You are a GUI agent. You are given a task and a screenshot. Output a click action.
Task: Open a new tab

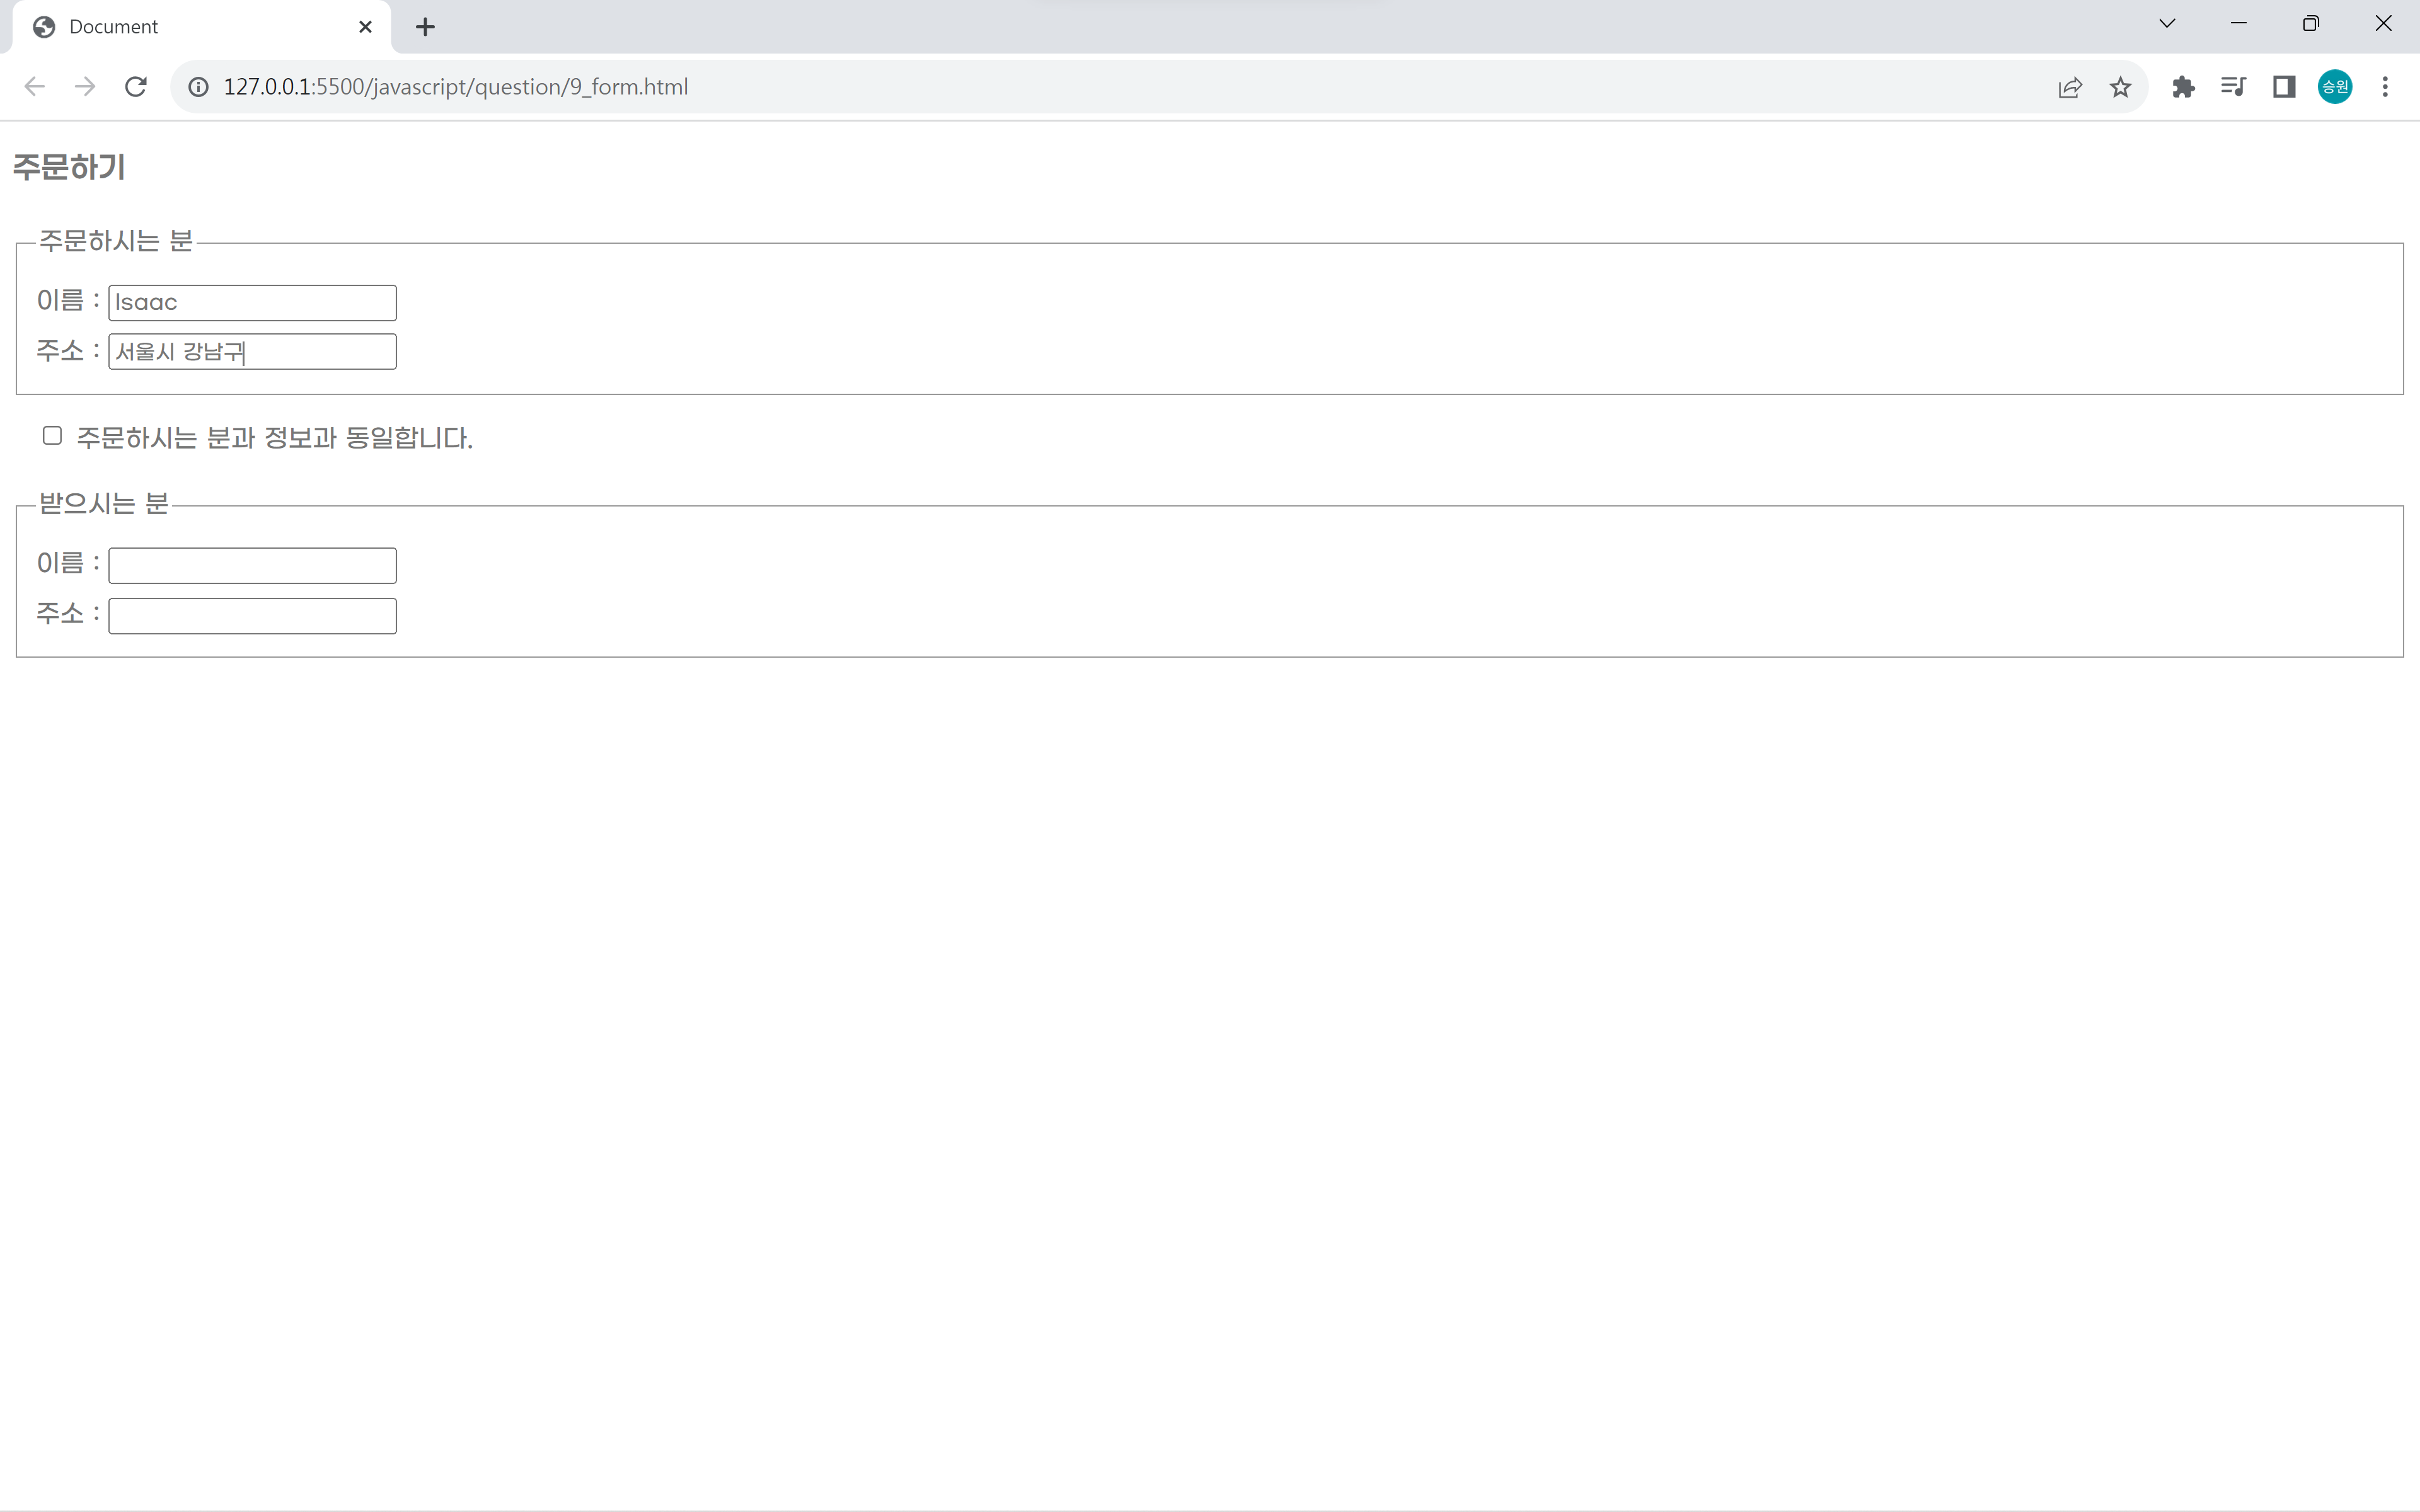pyautogui.click(x=425, y=27)
